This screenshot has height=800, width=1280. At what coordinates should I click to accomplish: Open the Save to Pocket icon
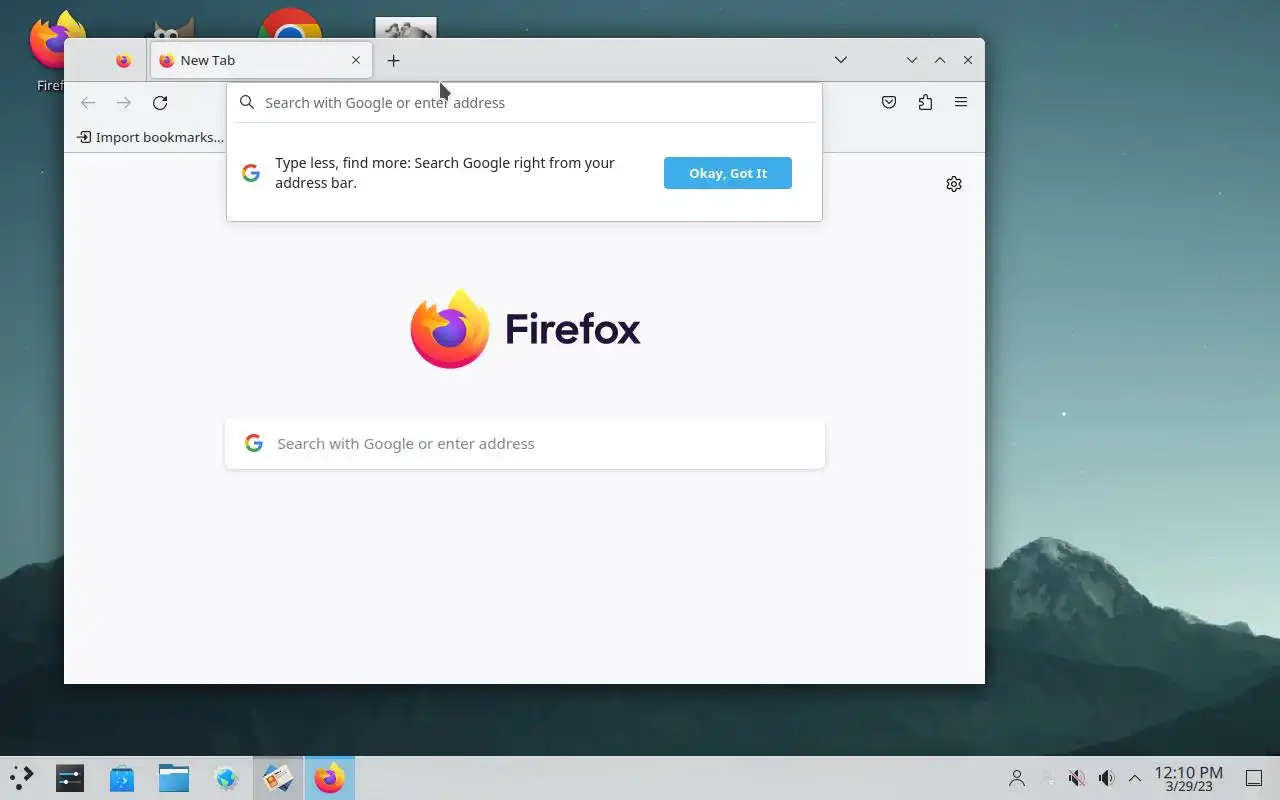889,102
